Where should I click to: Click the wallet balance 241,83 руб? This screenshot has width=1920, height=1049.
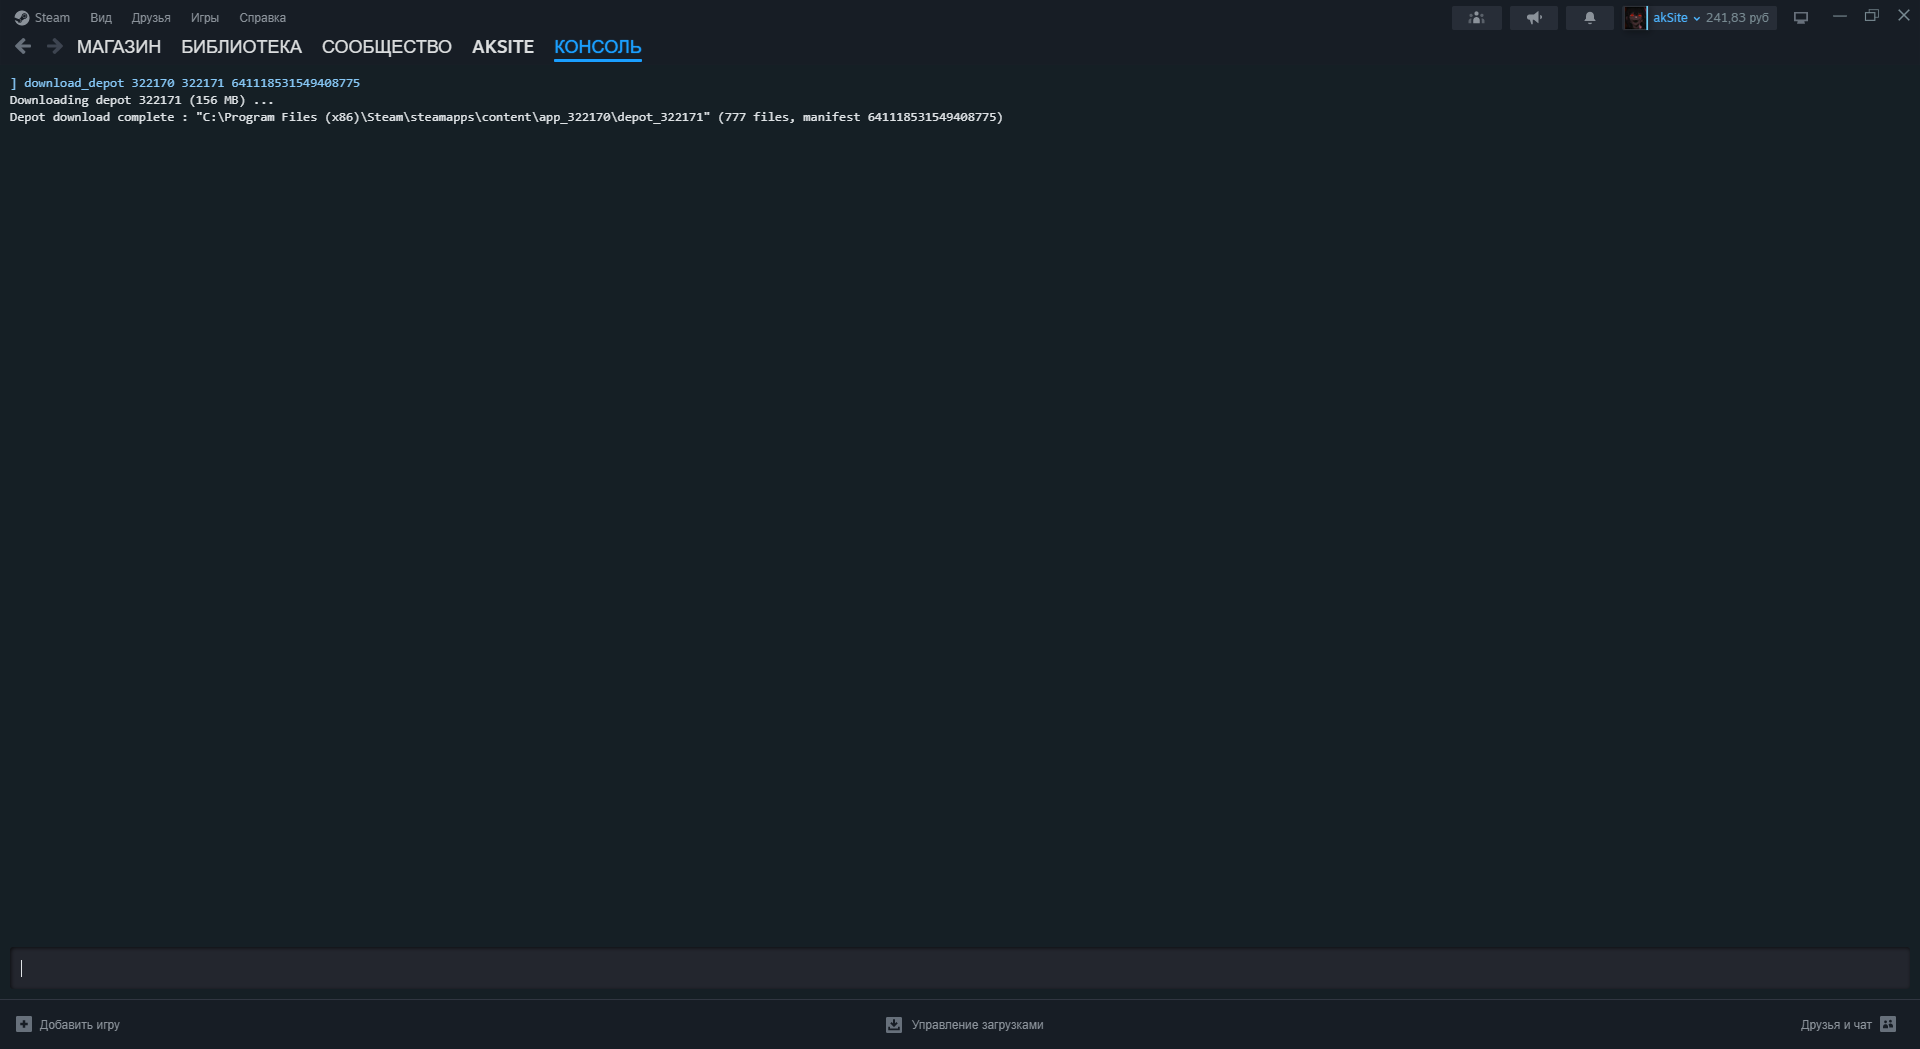[1737, 18]
